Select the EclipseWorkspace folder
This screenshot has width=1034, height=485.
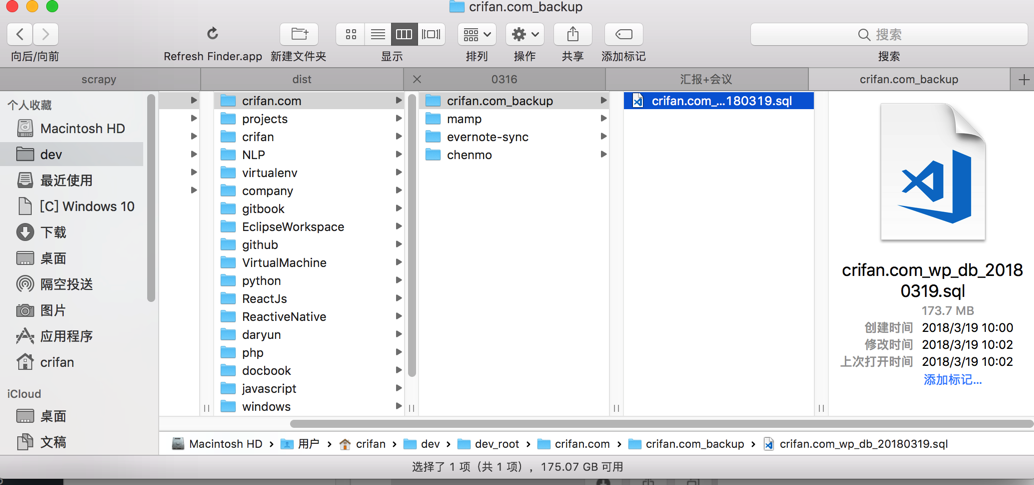tap(310, 226)
